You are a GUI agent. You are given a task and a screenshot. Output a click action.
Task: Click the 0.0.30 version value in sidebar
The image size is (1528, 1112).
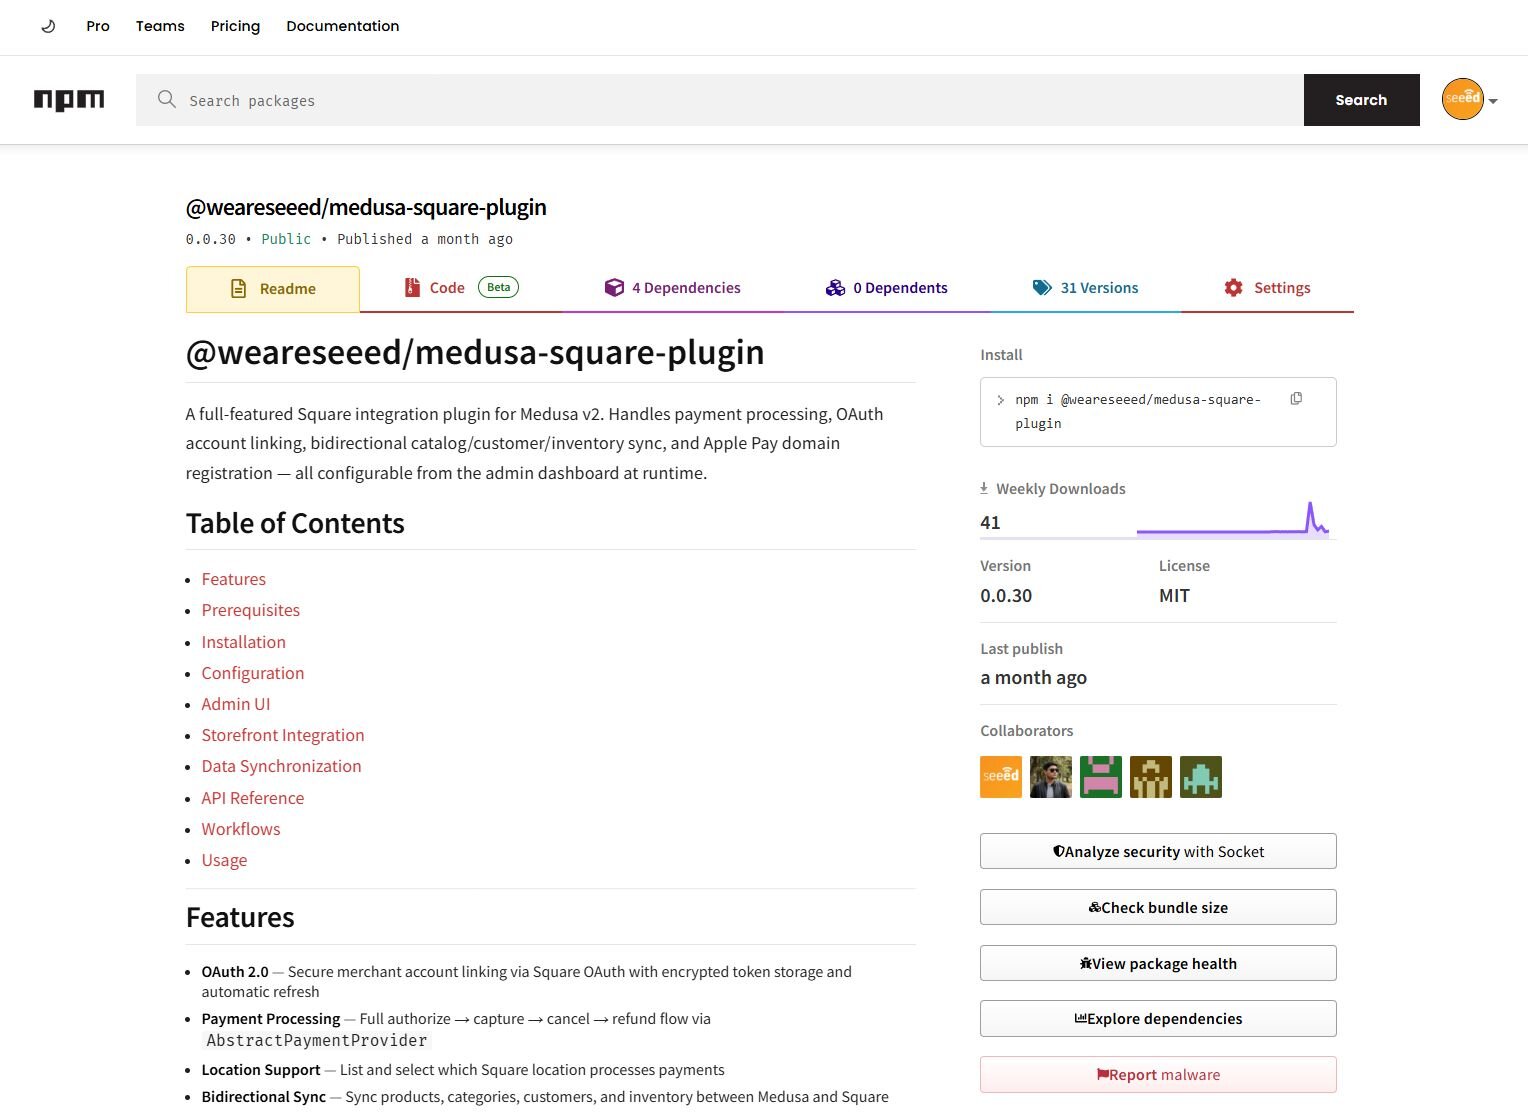(x=1006, y=596)
